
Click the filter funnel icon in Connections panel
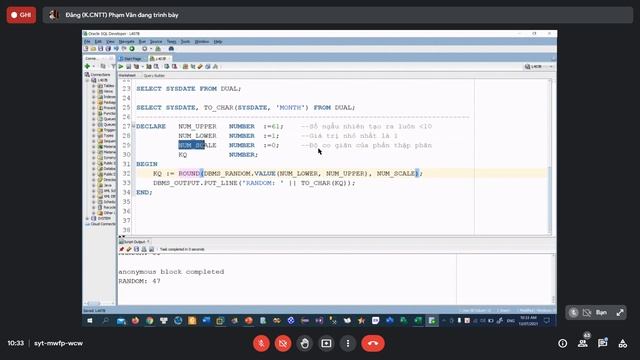[x=113, y=66]
